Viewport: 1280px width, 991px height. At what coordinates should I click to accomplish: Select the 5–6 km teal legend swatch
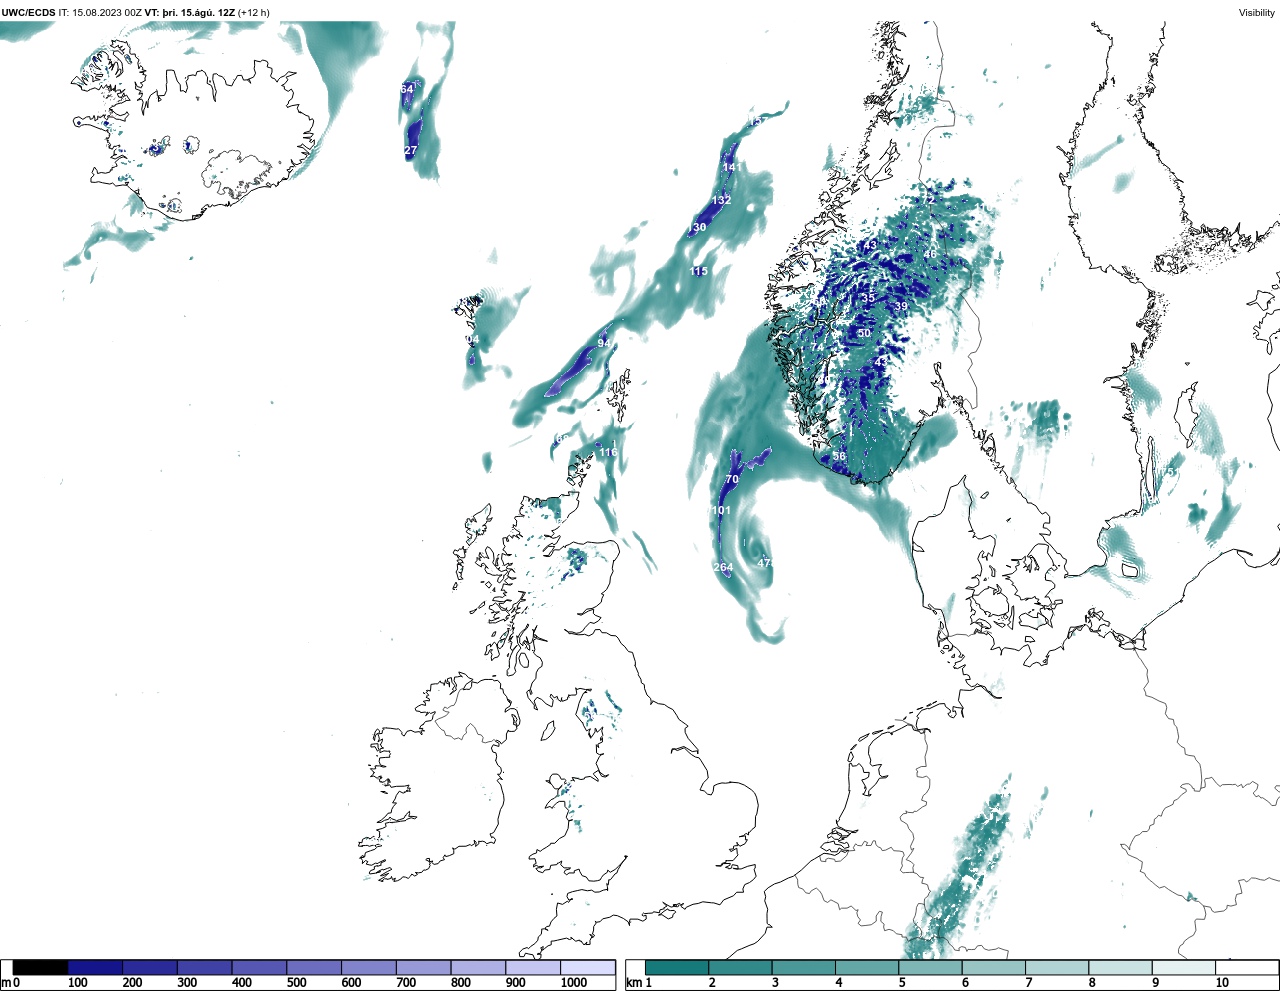[x=930, y=967]
